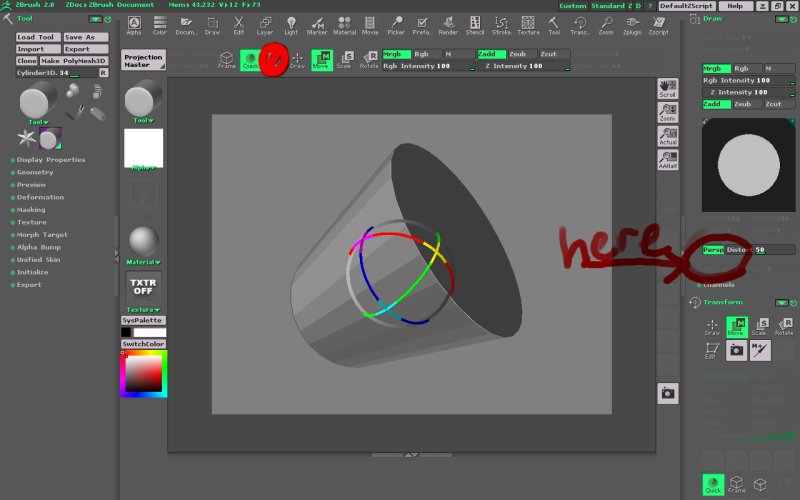Select Rotate mode in top shelf
The height and width of the screenshot is (500, 800).
tap(369, 60)
